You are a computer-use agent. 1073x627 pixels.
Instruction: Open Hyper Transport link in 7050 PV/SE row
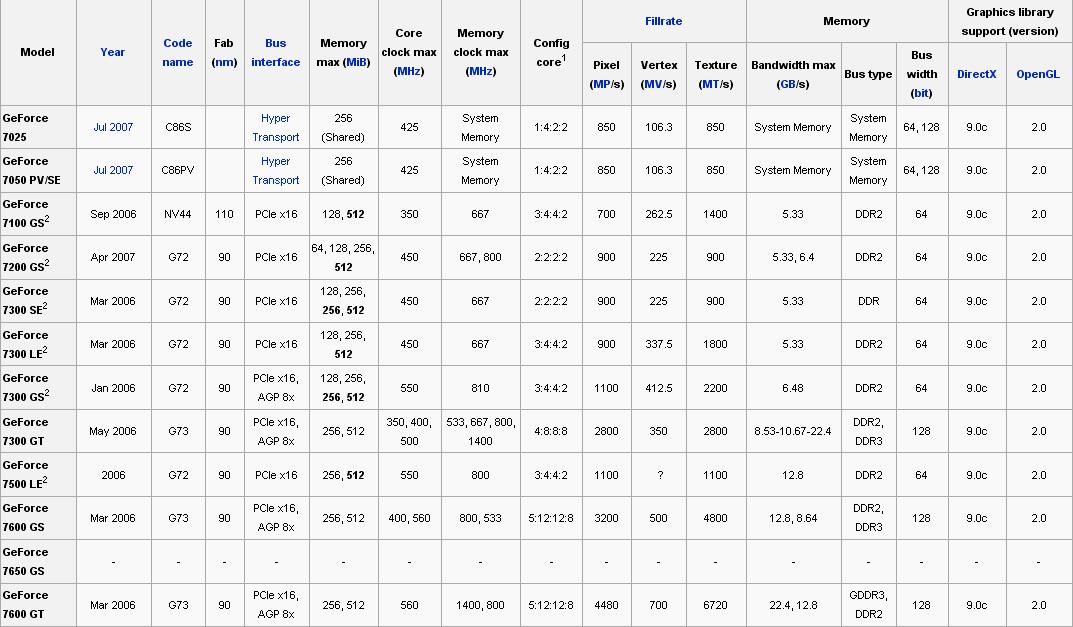click(x=275, y=170)
